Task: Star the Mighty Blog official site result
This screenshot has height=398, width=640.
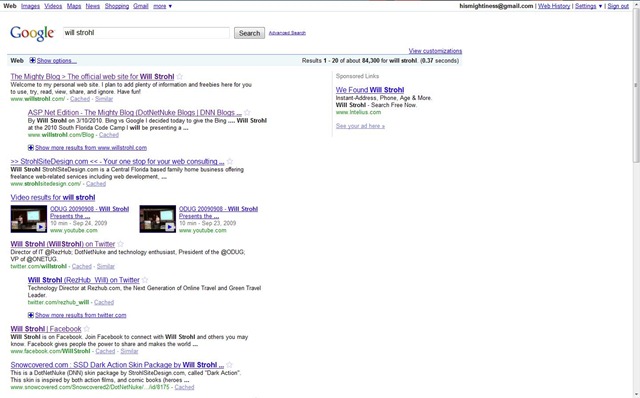Action: pos(180,76)
